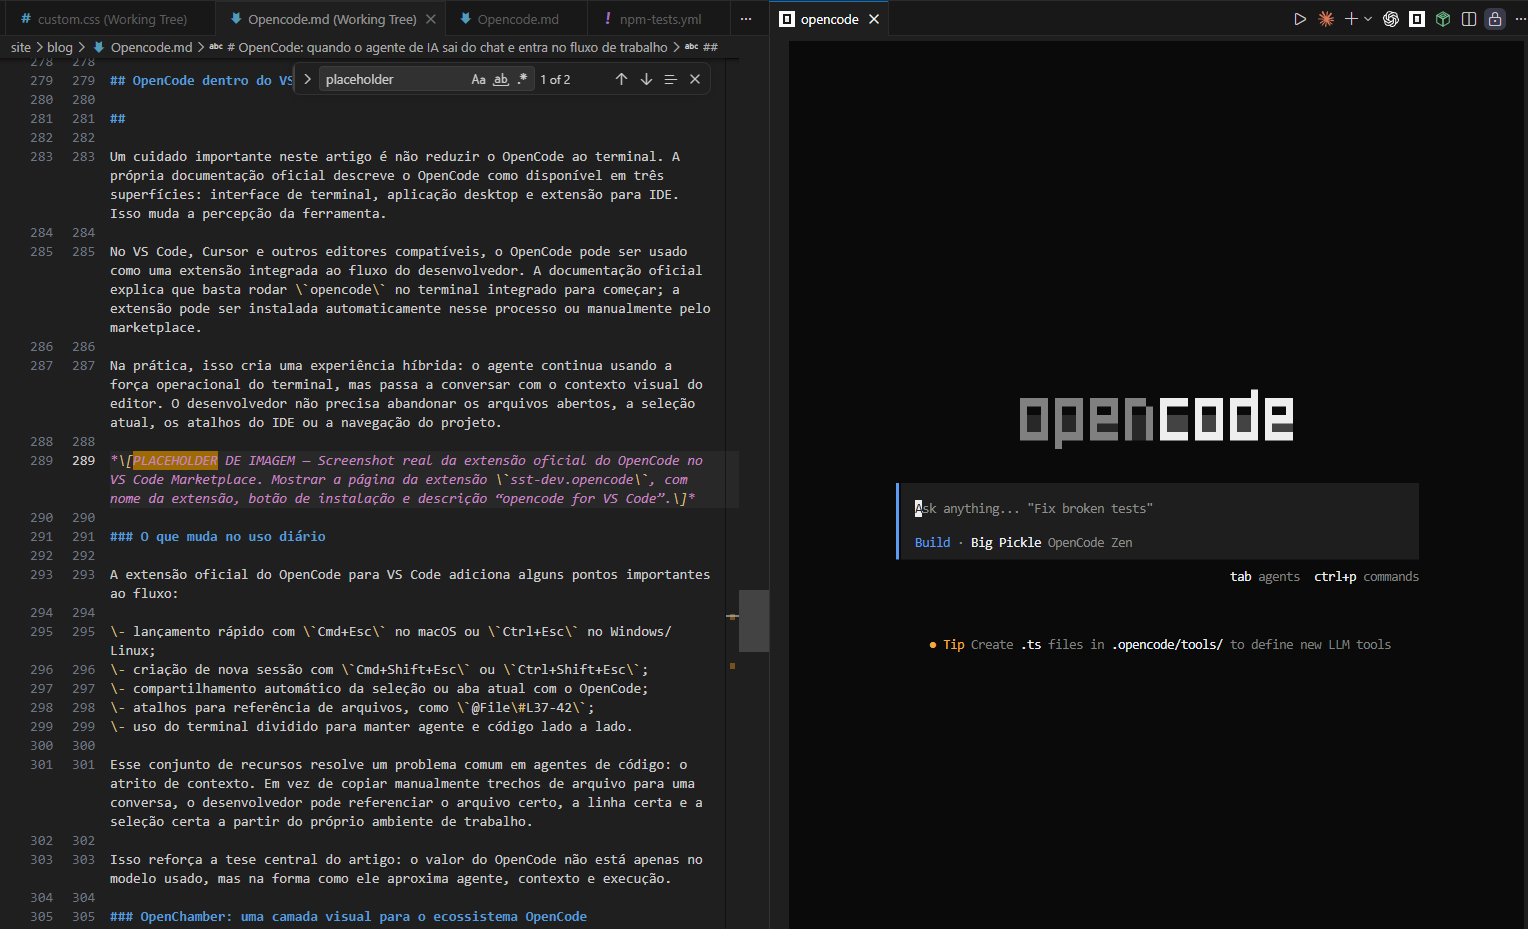Click the line 'criação de nova sessão com'
The width and height of the screenshot is (1528, 929).
(x=379, y=669)
